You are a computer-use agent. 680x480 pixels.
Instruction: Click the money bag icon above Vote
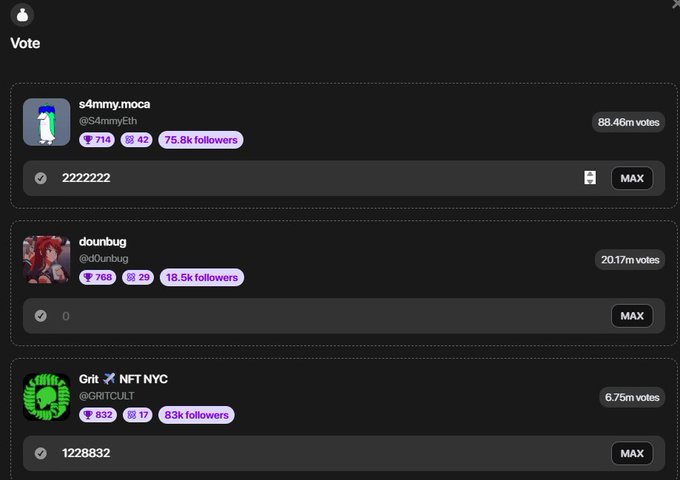pyautogui.click(x=21, y=14)
